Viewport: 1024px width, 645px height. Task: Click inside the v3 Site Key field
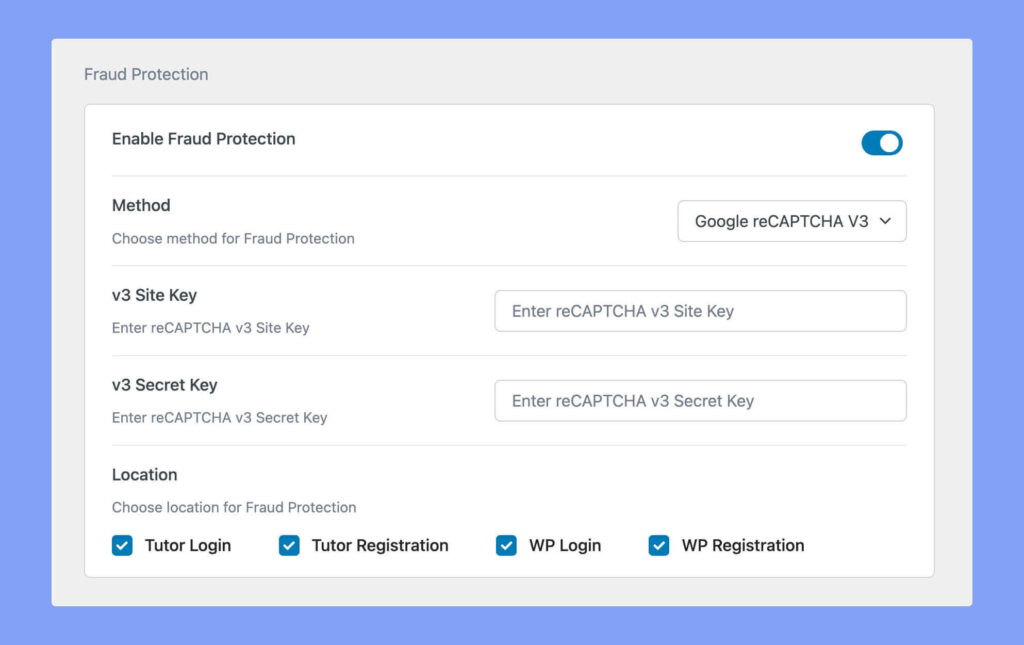700,311
